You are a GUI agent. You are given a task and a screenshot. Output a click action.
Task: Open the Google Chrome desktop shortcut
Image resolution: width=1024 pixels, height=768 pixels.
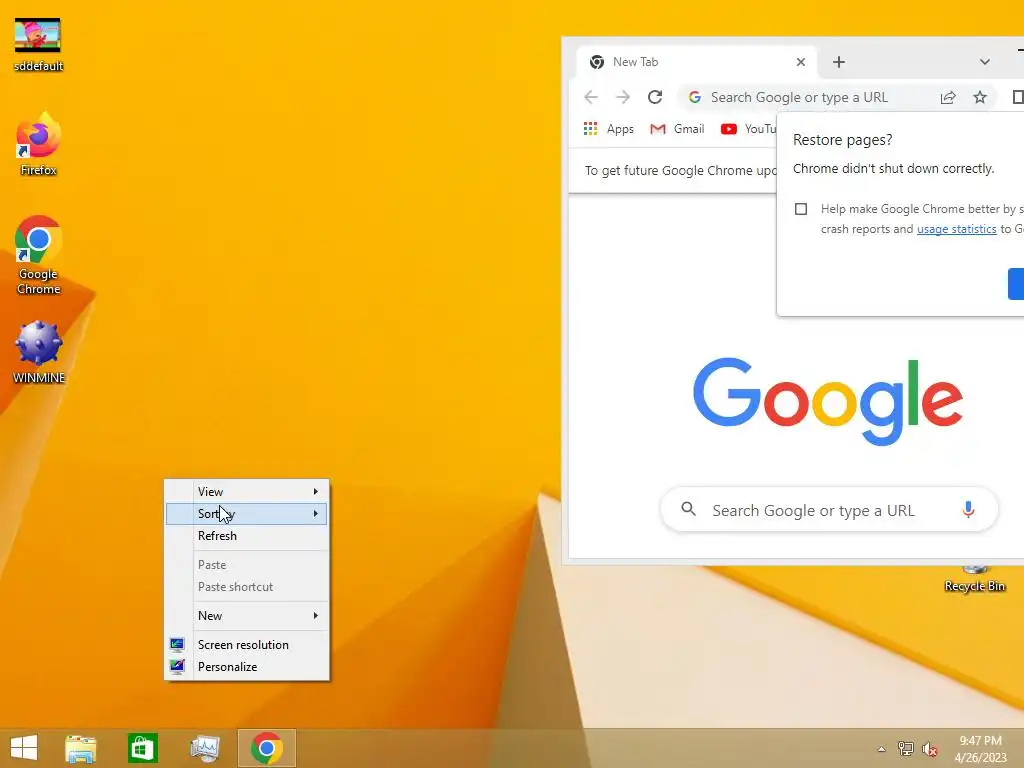click(38, 255)
